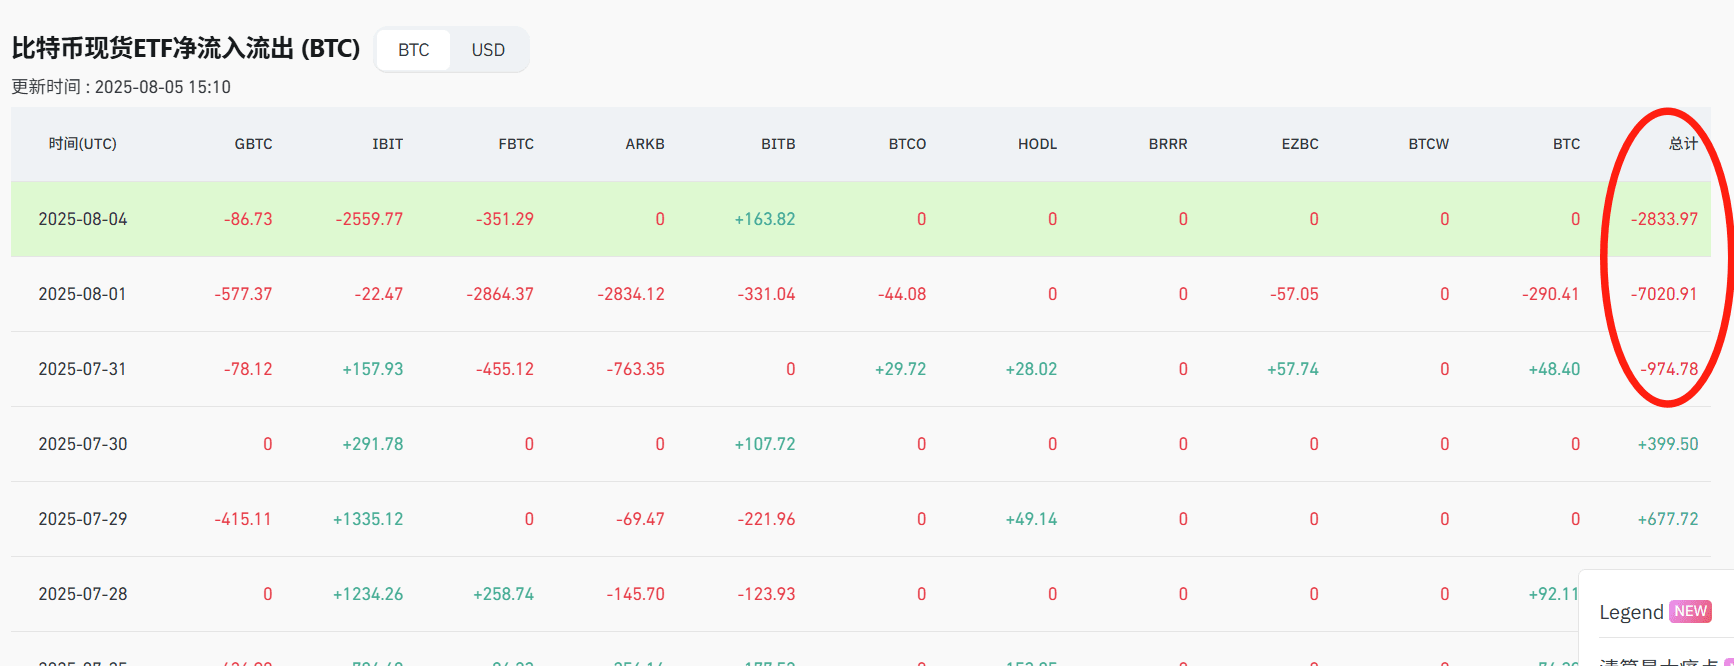Viewport: 1734px width, 666px height.
Task: Select the total value -974.78
Action: tap(1670, 369)
